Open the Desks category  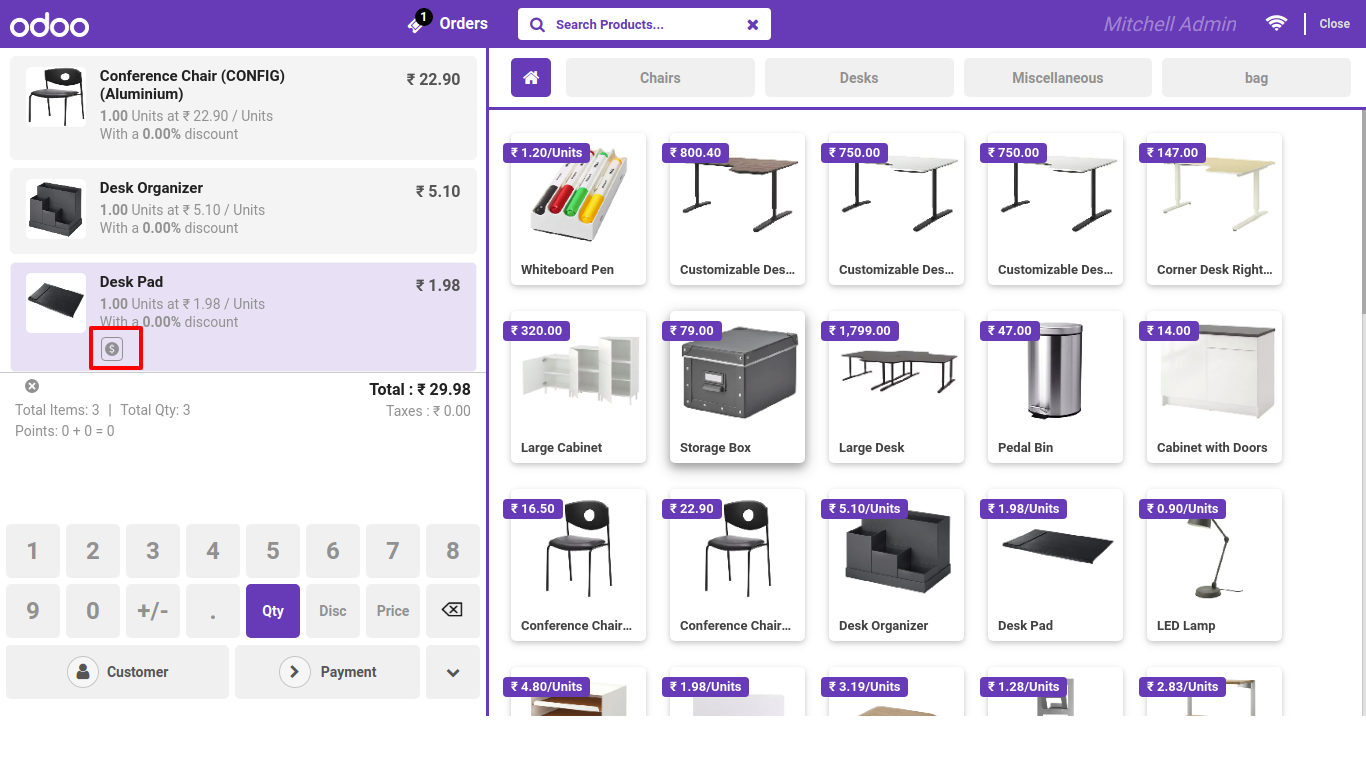(x=859, y=78)
